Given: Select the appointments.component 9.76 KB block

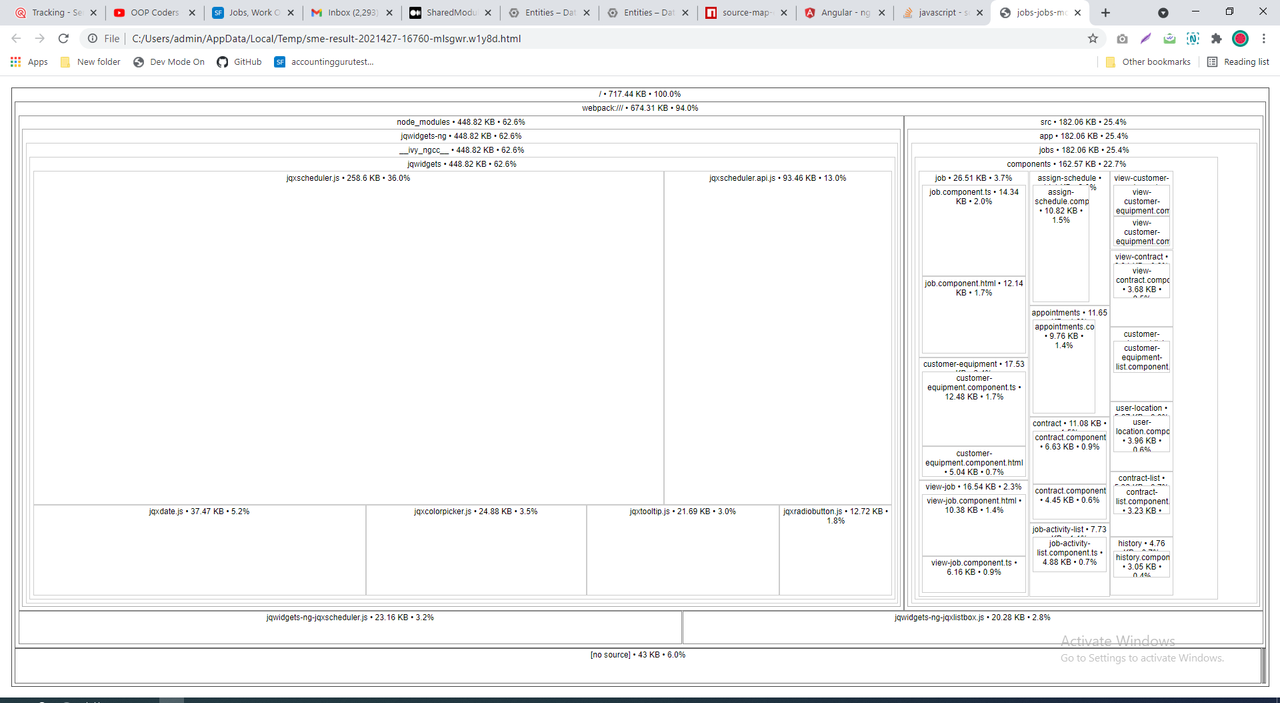Looking at the screenshot, I should pyautogui.click(x=1064, y=367).
